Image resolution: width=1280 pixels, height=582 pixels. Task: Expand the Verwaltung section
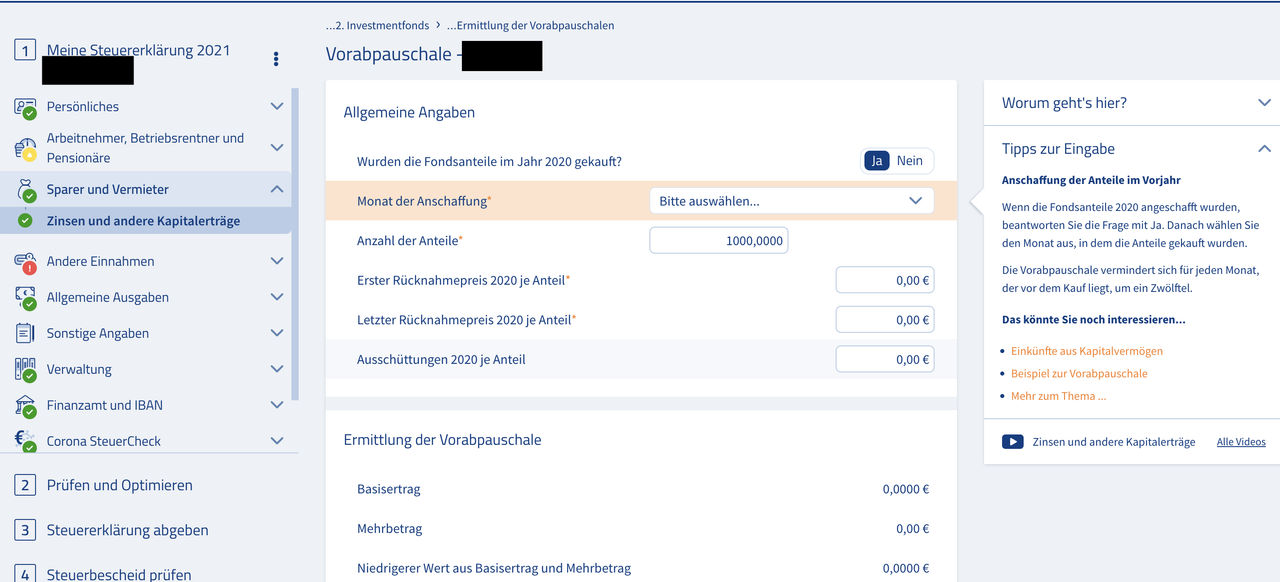point(277,369)
